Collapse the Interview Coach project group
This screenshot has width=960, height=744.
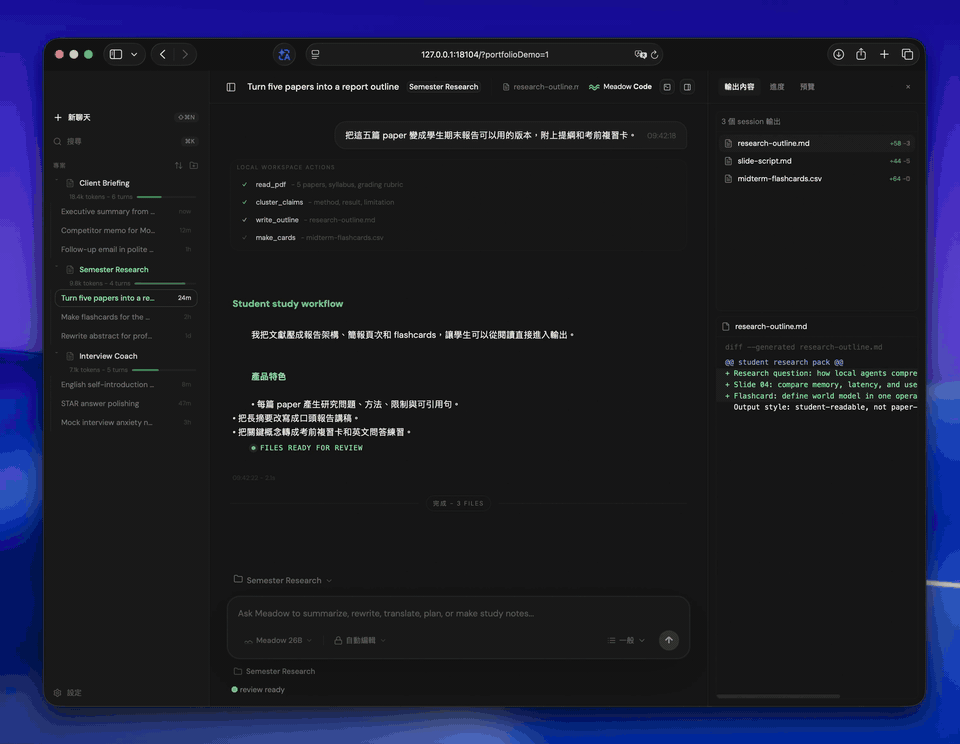(57, 354)
